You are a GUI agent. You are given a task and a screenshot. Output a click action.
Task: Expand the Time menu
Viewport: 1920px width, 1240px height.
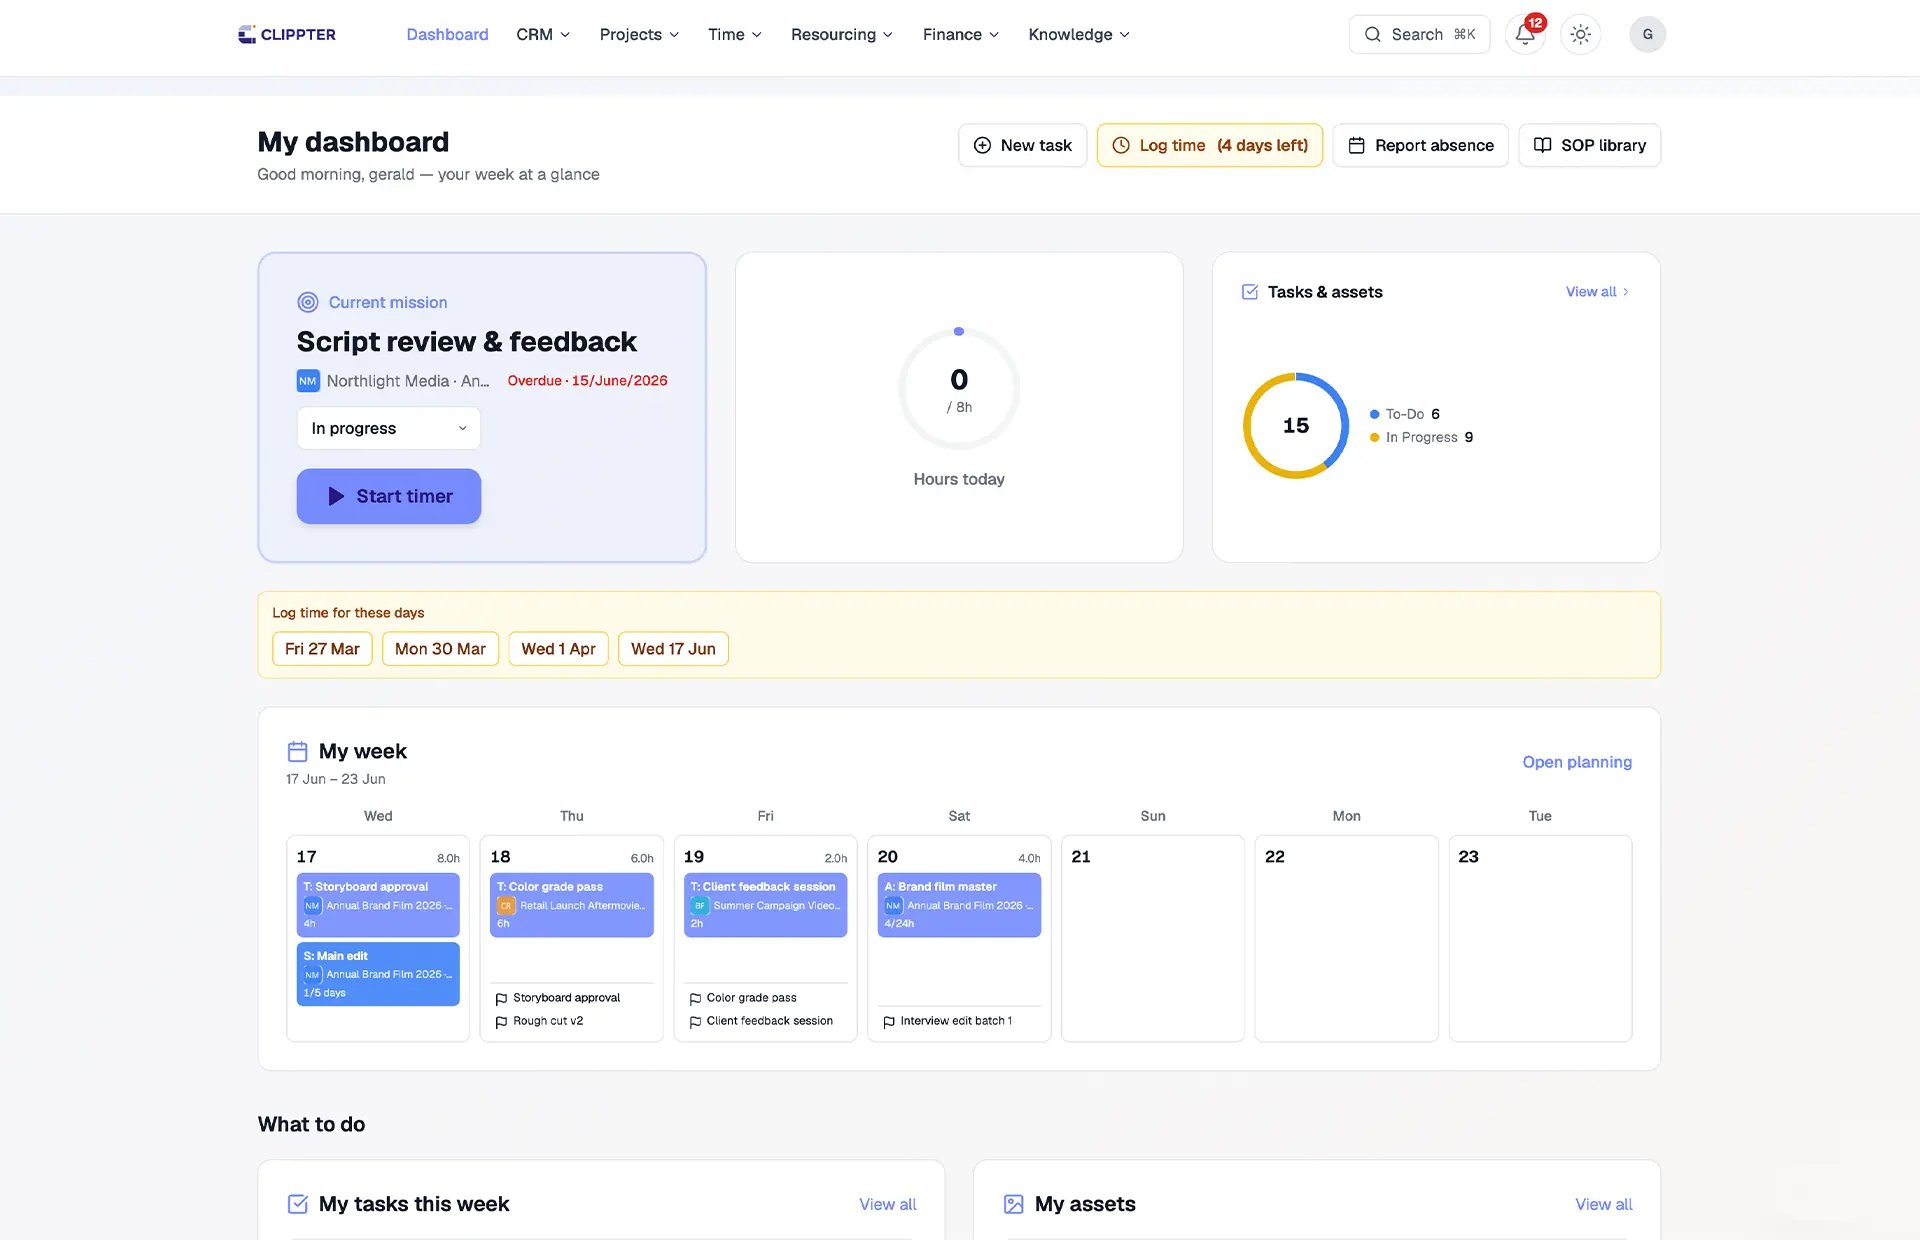pos(735,34)
